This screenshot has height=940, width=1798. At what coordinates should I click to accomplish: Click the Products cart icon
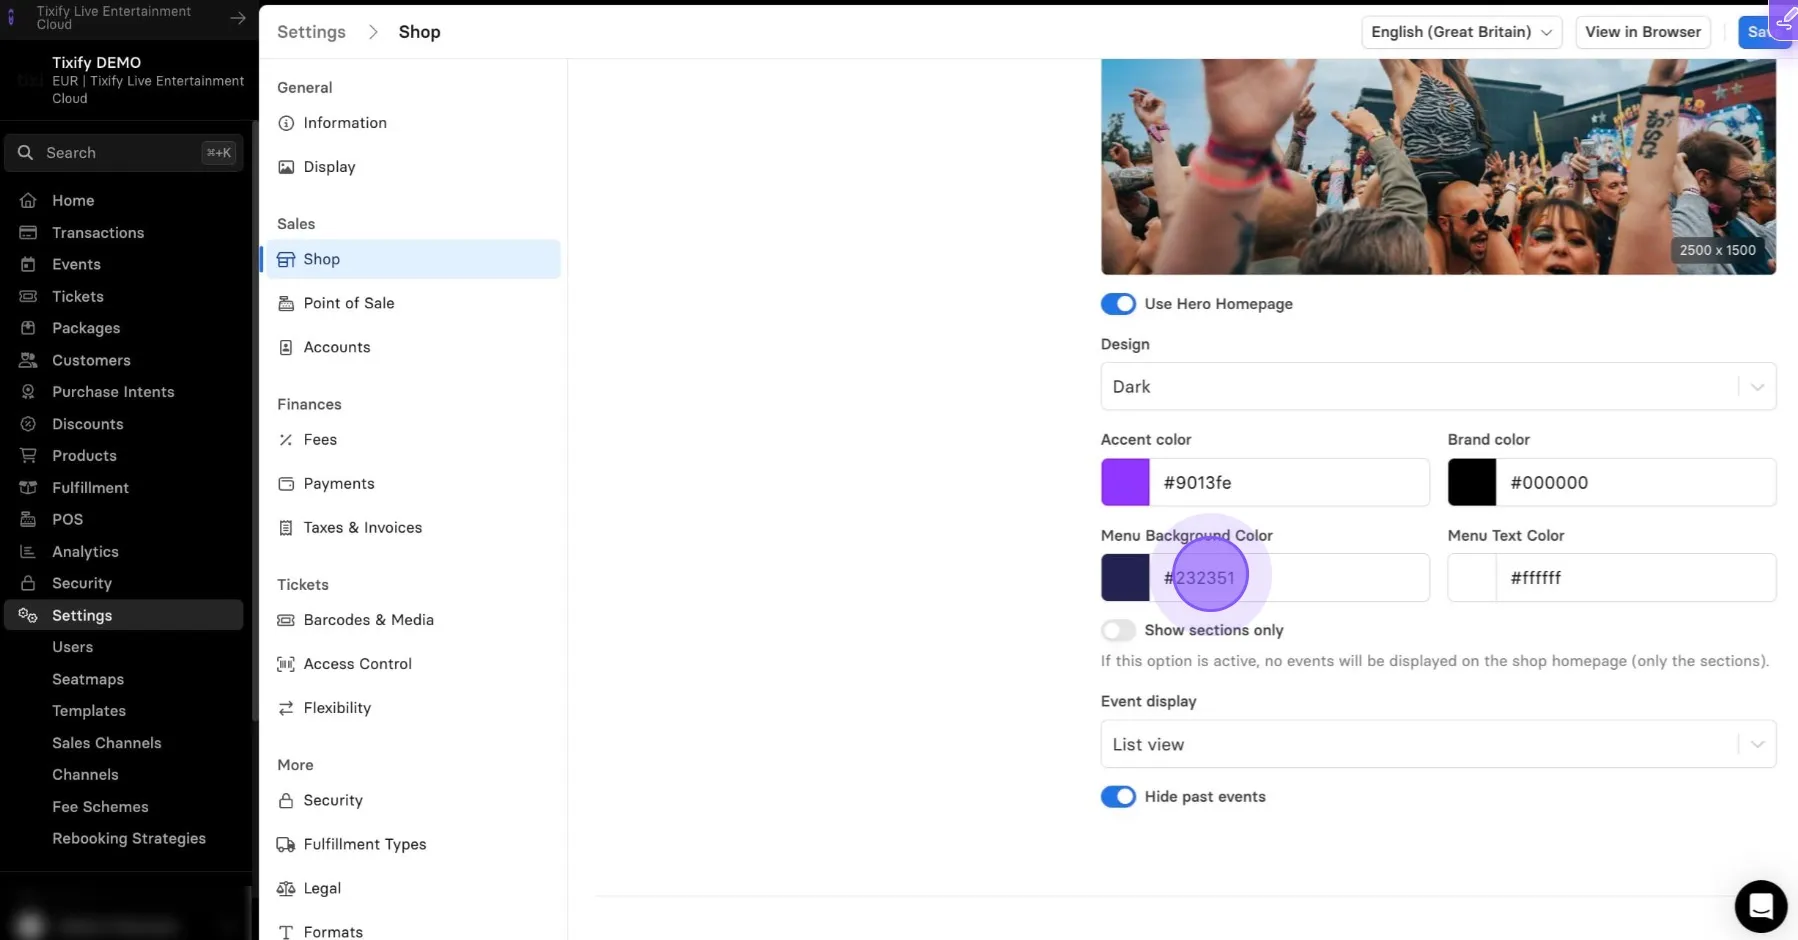(28, 455)
